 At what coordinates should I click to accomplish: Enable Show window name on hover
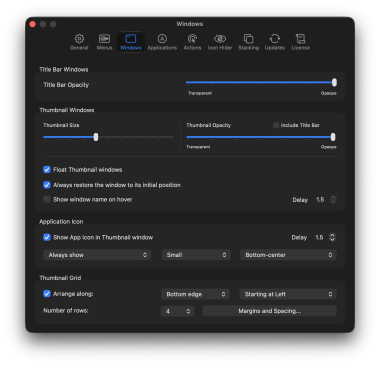[47, 199]
